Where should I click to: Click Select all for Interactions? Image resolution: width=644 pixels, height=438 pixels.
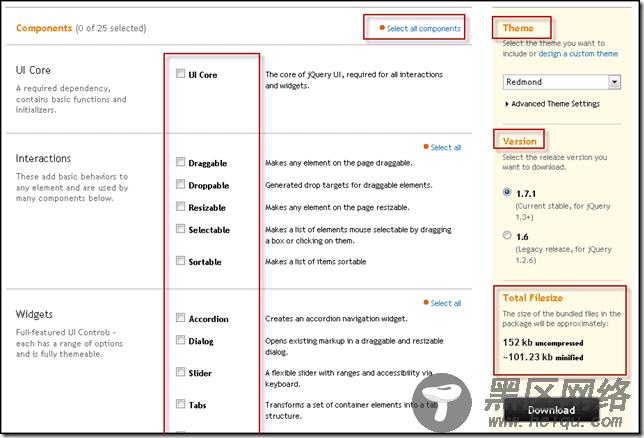point(446,148)
